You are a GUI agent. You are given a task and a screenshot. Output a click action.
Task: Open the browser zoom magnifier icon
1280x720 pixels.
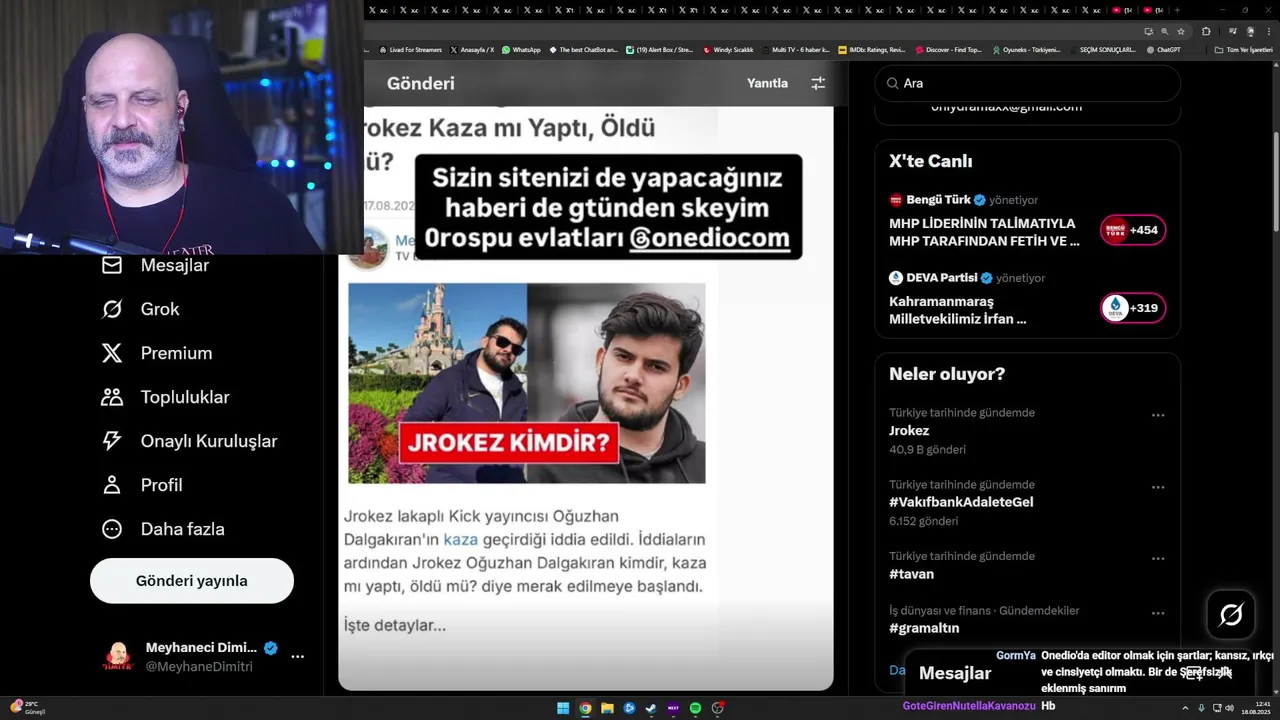click(x=1164, y=31)
